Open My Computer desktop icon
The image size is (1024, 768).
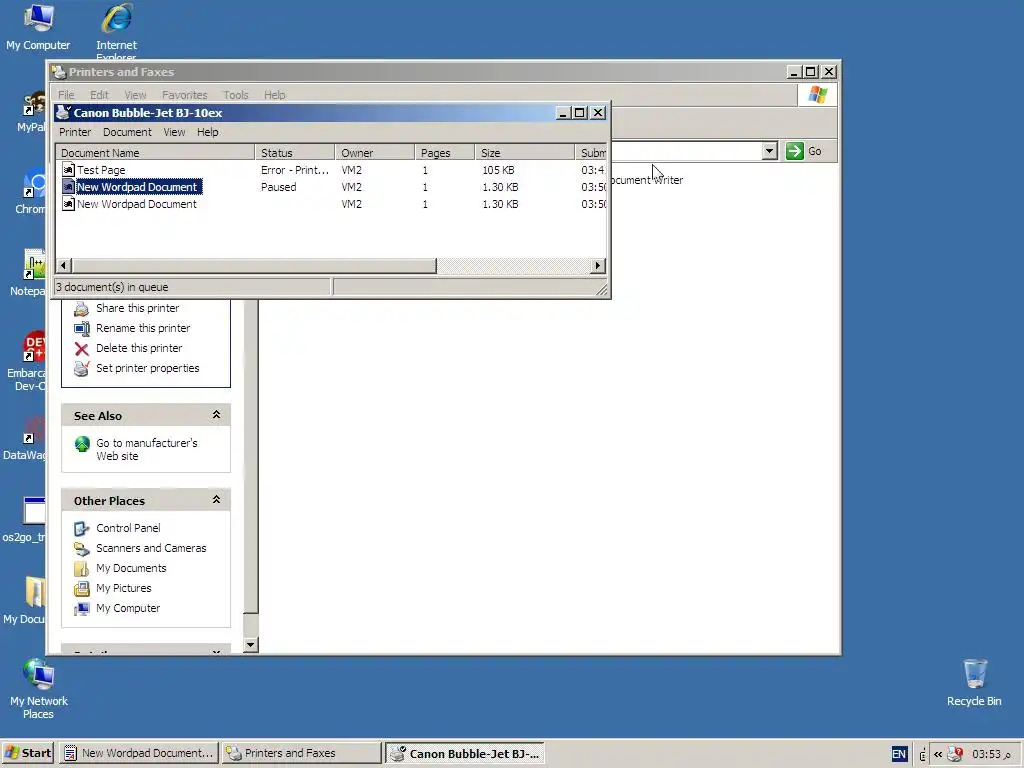(x=39, y=27)
